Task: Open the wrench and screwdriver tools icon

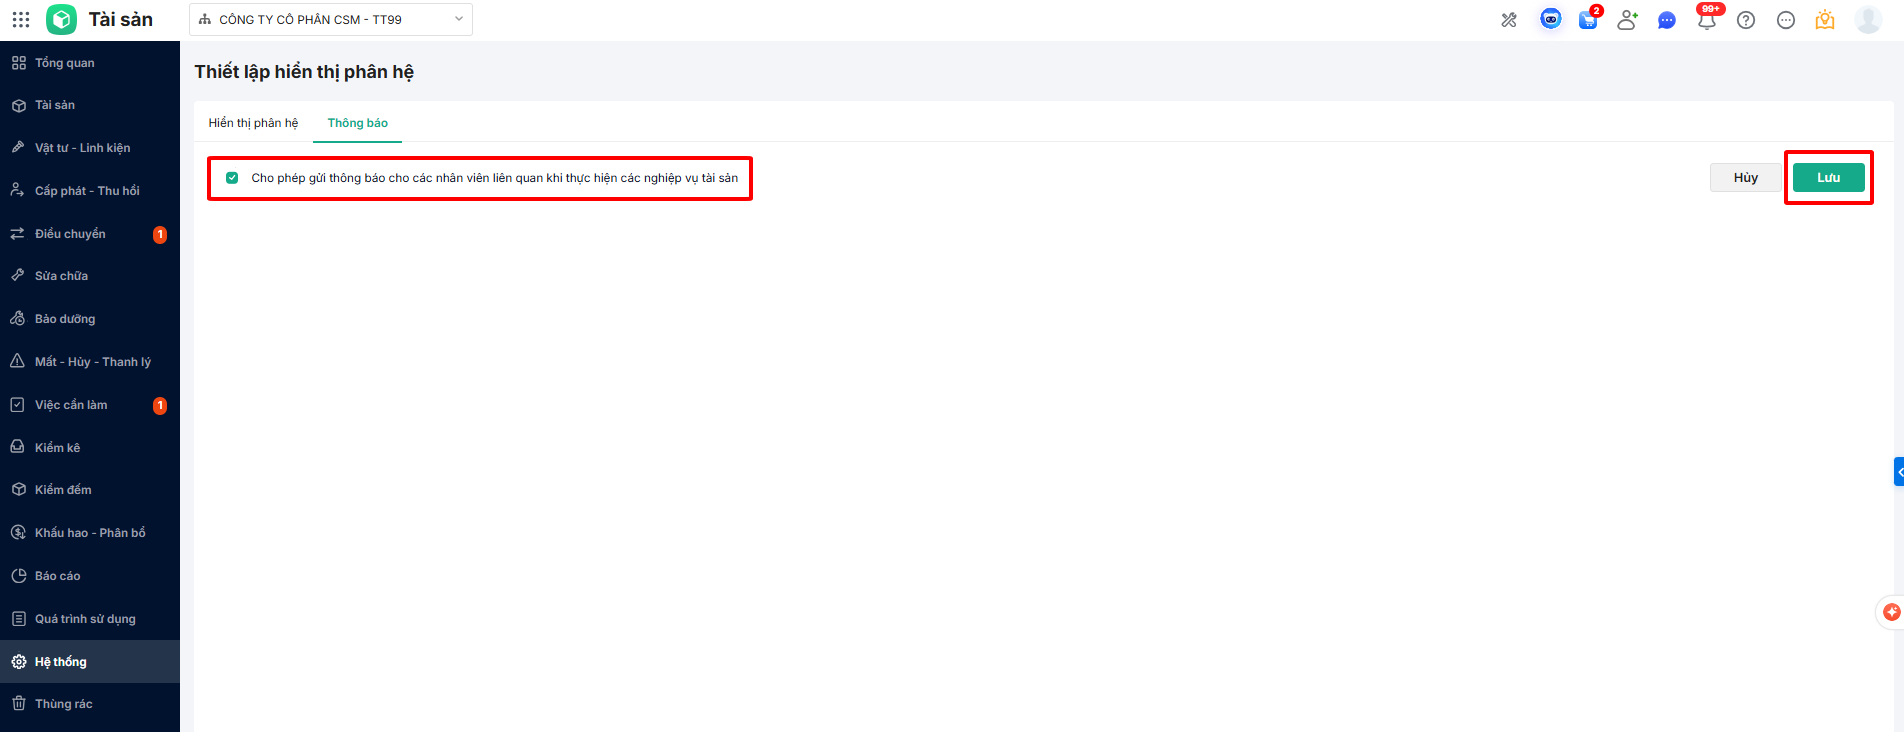Action: [1509, 20]
